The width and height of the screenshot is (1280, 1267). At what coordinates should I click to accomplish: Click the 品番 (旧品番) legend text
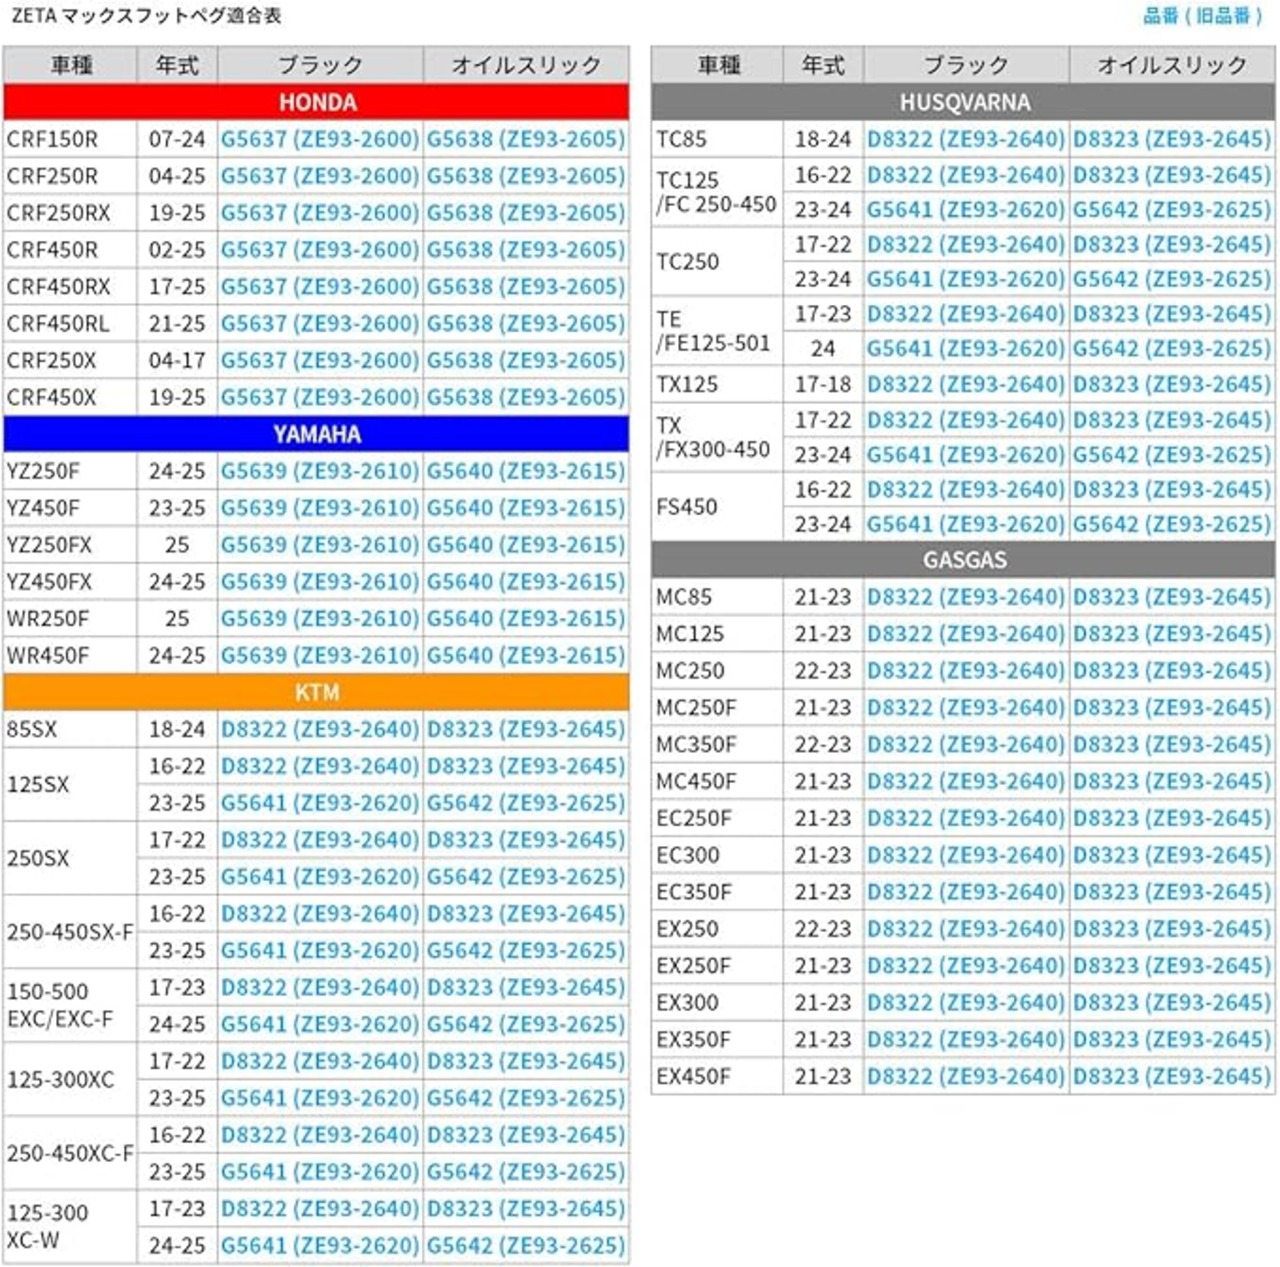click(x=1204, y=16)
